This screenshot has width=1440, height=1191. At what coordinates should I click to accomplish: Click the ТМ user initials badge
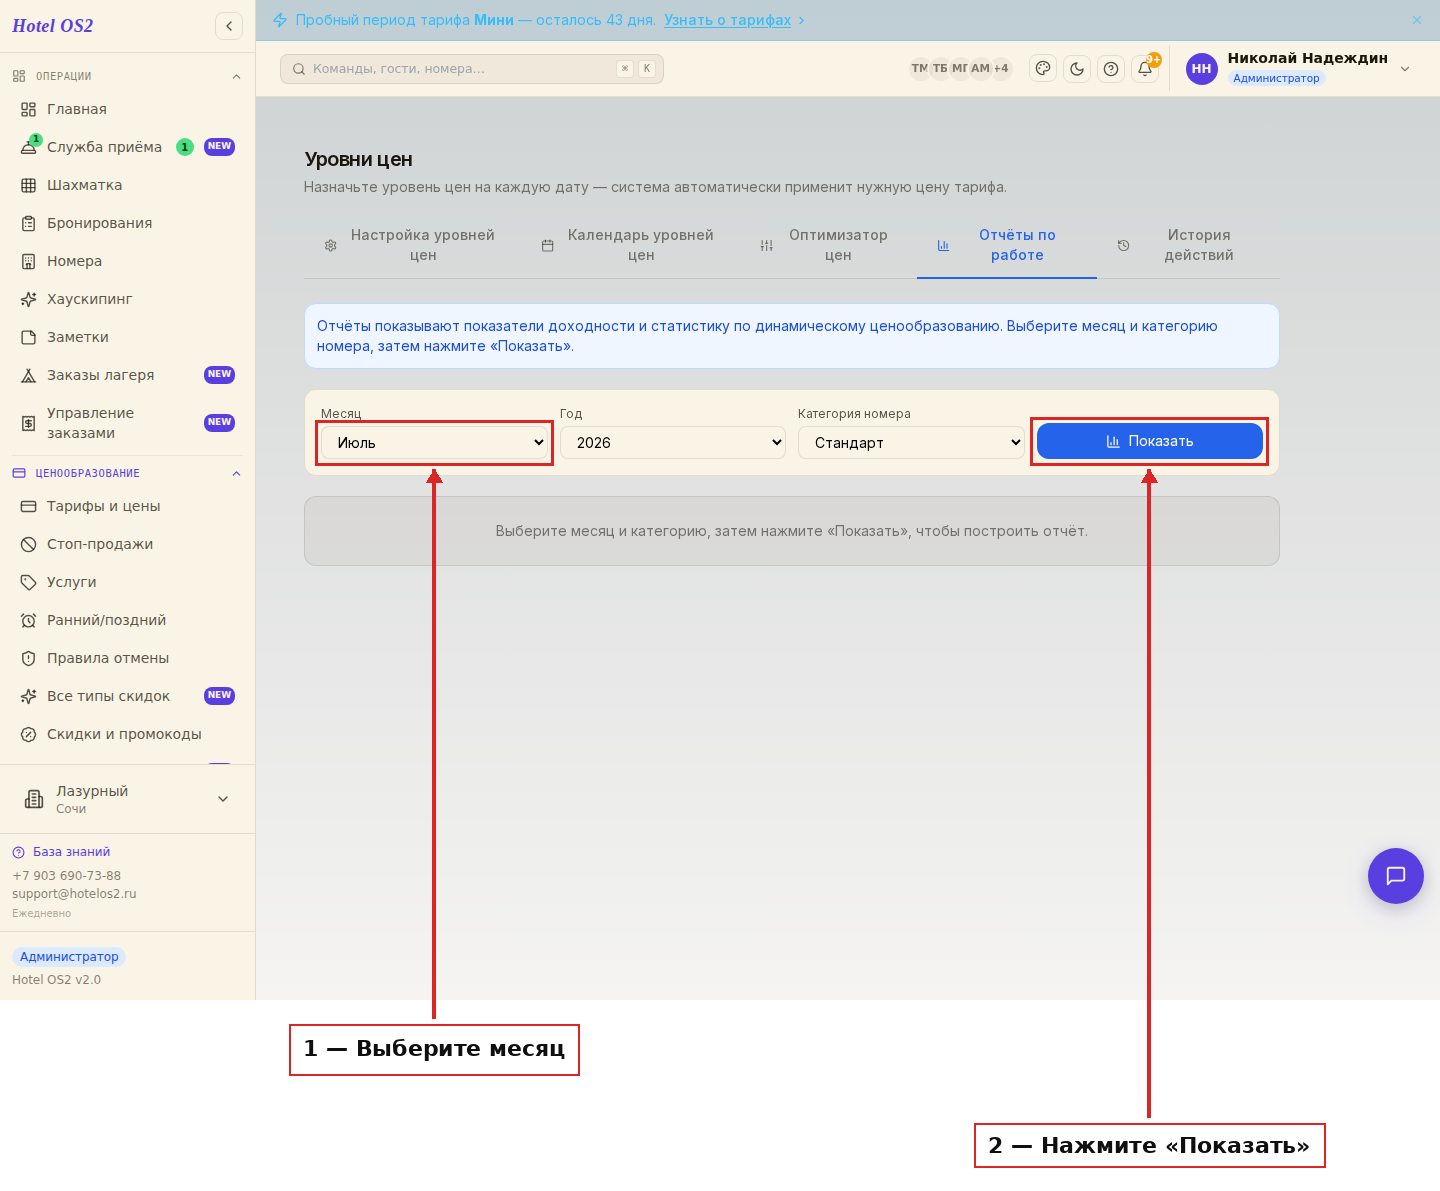(x=920, y=69)
